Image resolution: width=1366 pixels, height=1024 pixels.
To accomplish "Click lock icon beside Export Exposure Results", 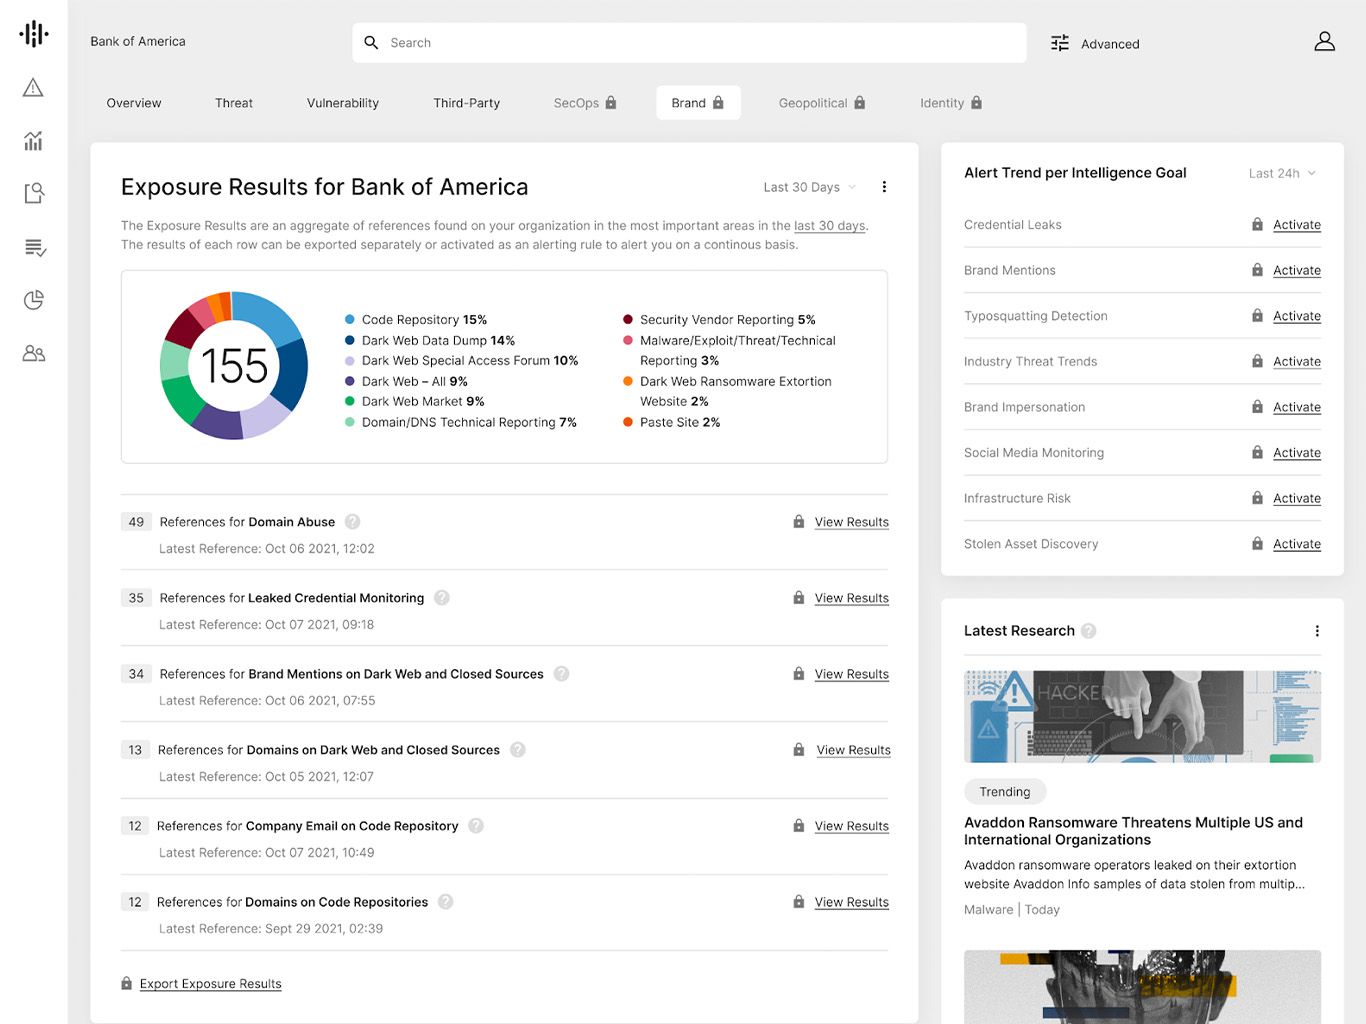I will click(127, 984).
